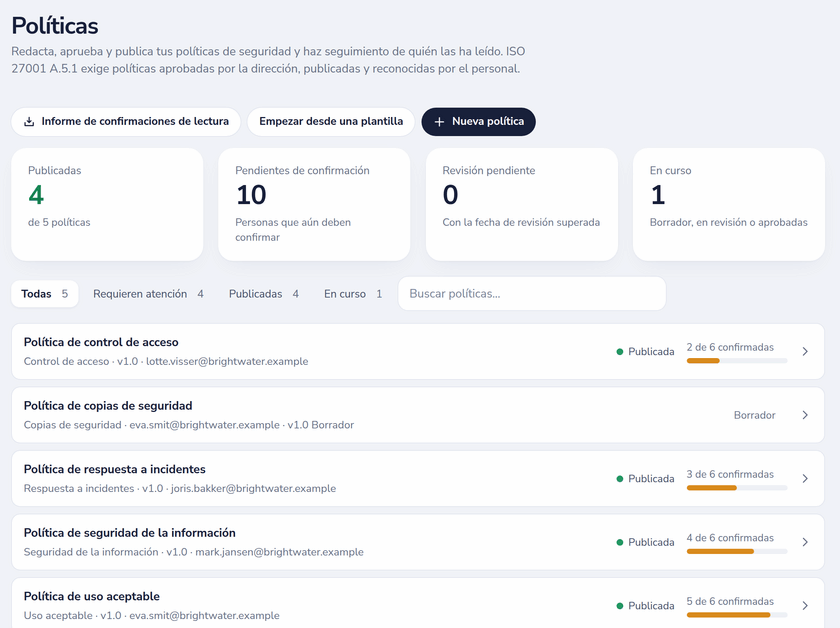Click the download icon in the Informe button
Screen dimensions: 840x628
point(29,122)
